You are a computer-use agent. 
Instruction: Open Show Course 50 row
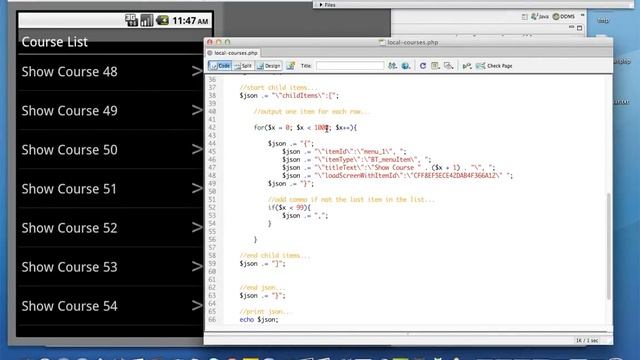tap(111, 149)
